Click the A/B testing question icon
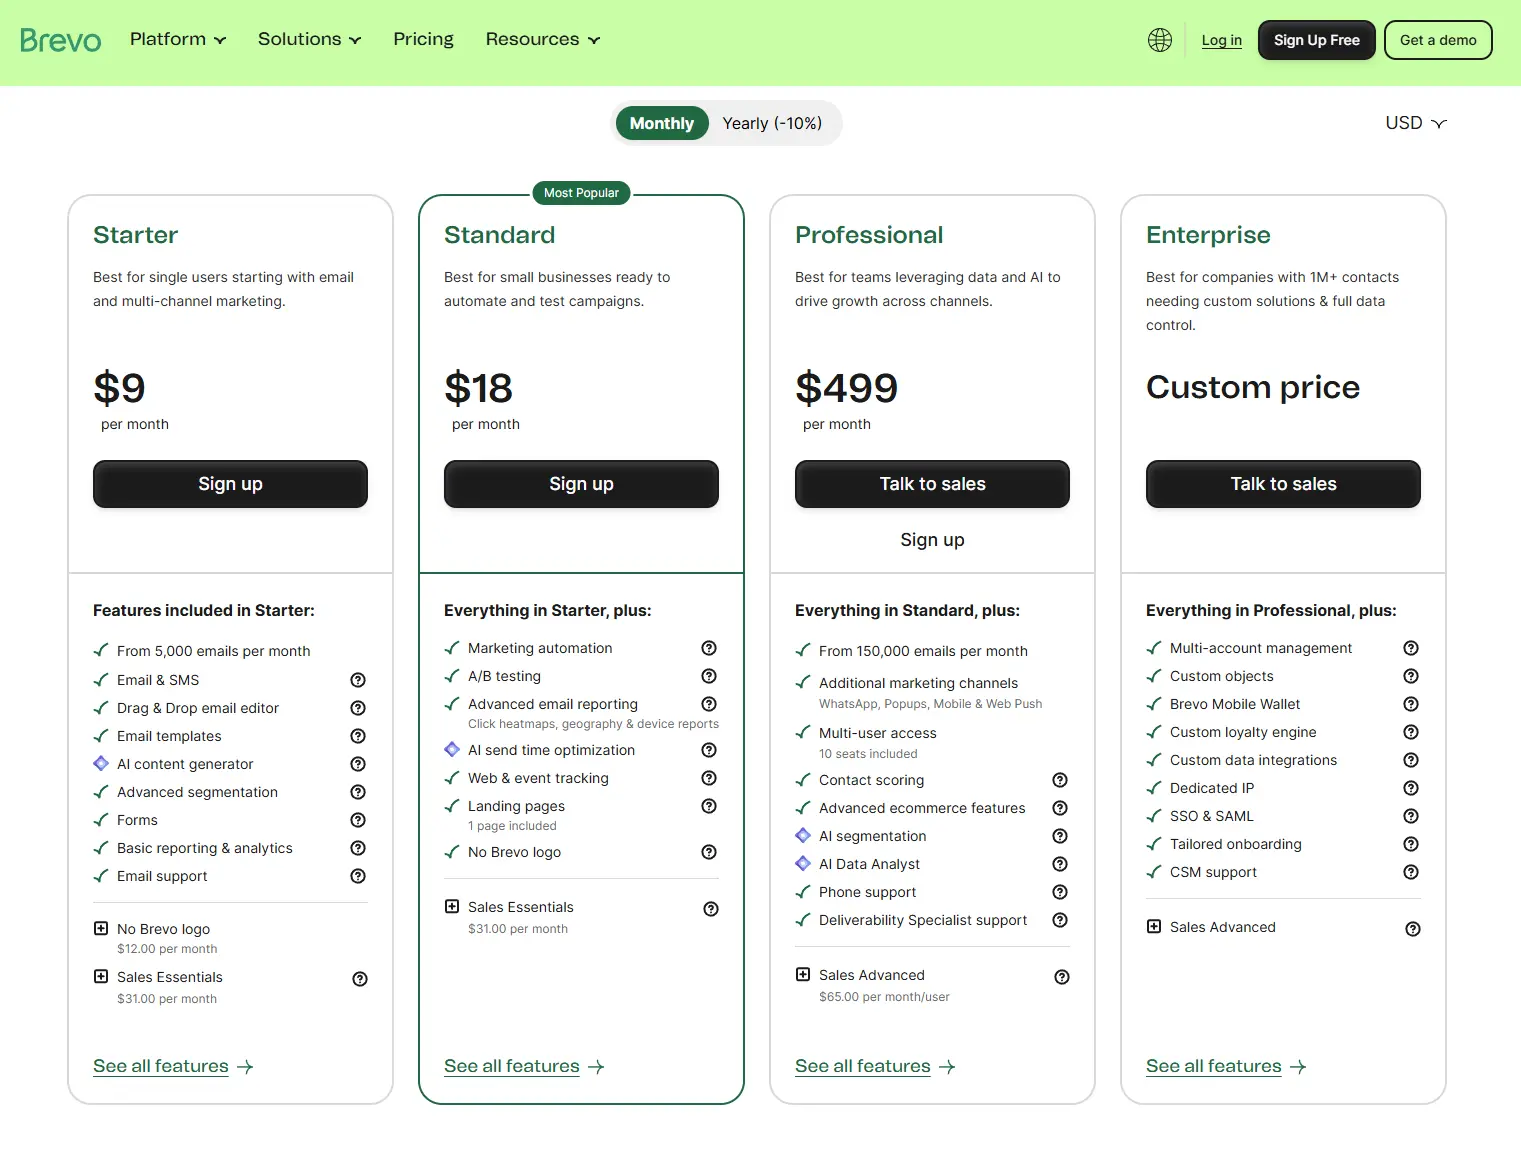This screenshot has height=1157, width=1521. click(x=709, y=676)
